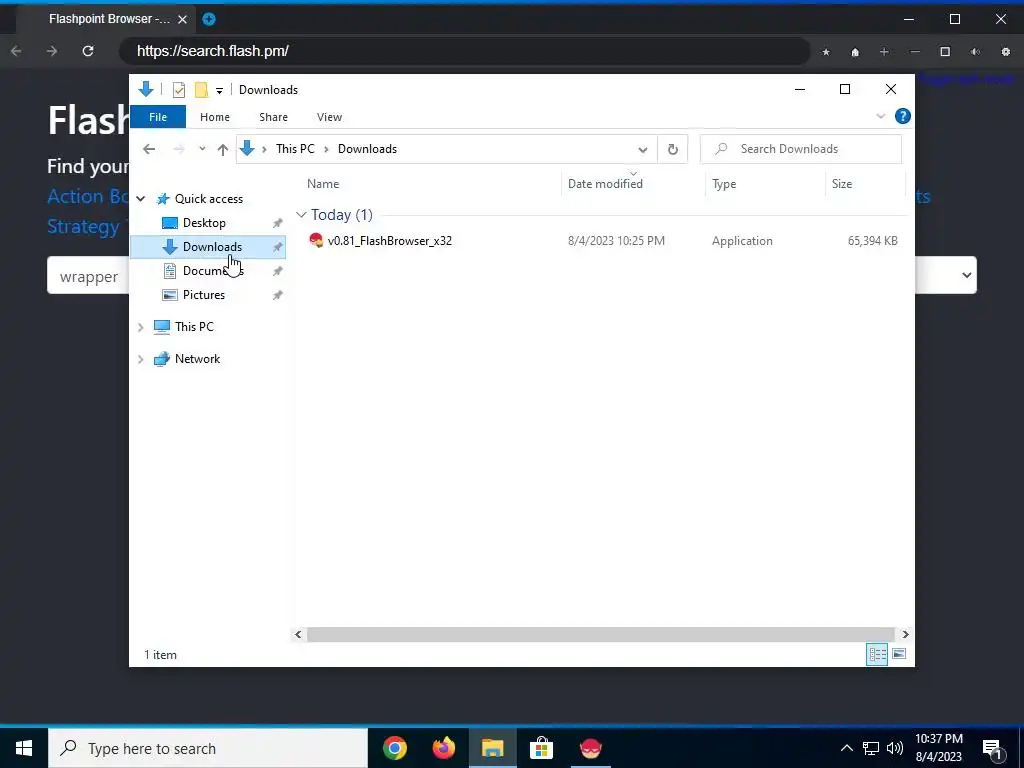
Task: Click the square fullscreen icon in Flashpoint toolbar
Action: 945,52
